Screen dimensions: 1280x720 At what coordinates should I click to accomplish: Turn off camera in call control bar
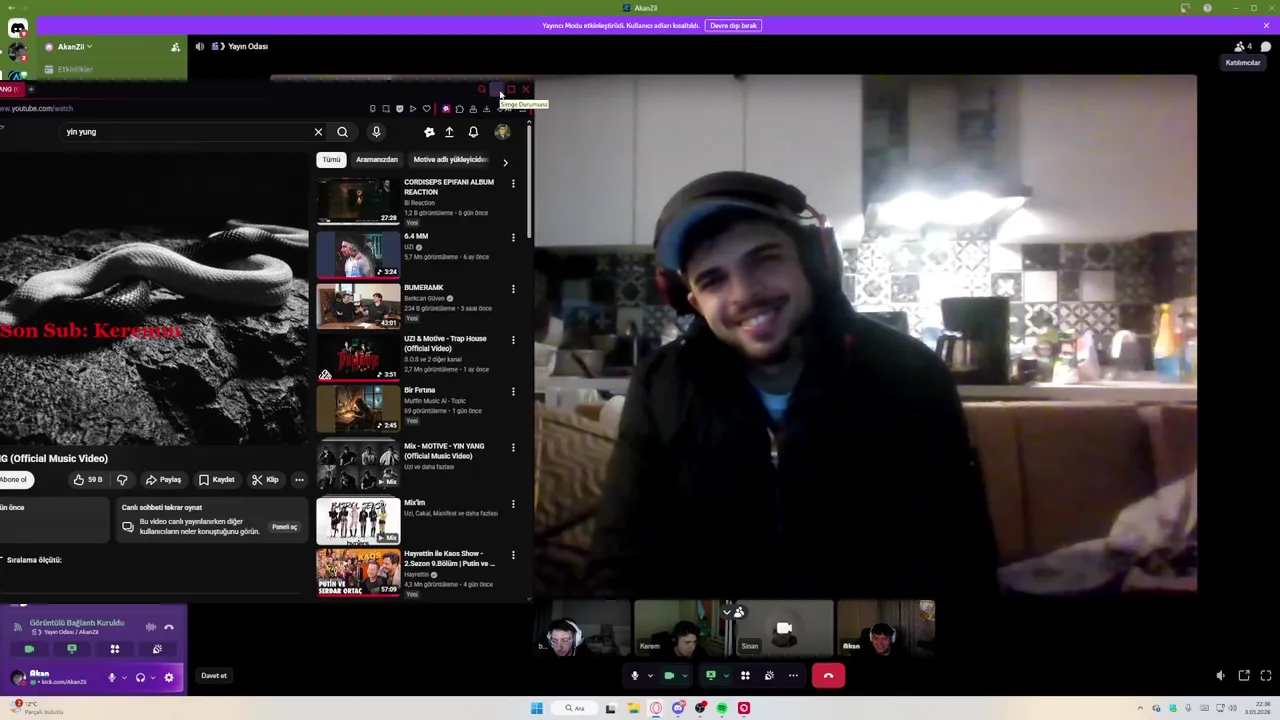click(x=669, y=676)
